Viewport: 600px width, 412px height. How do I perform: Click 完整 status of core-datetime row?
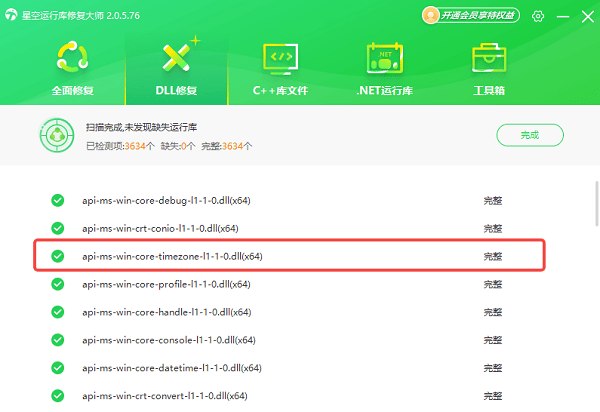[492, 368]
